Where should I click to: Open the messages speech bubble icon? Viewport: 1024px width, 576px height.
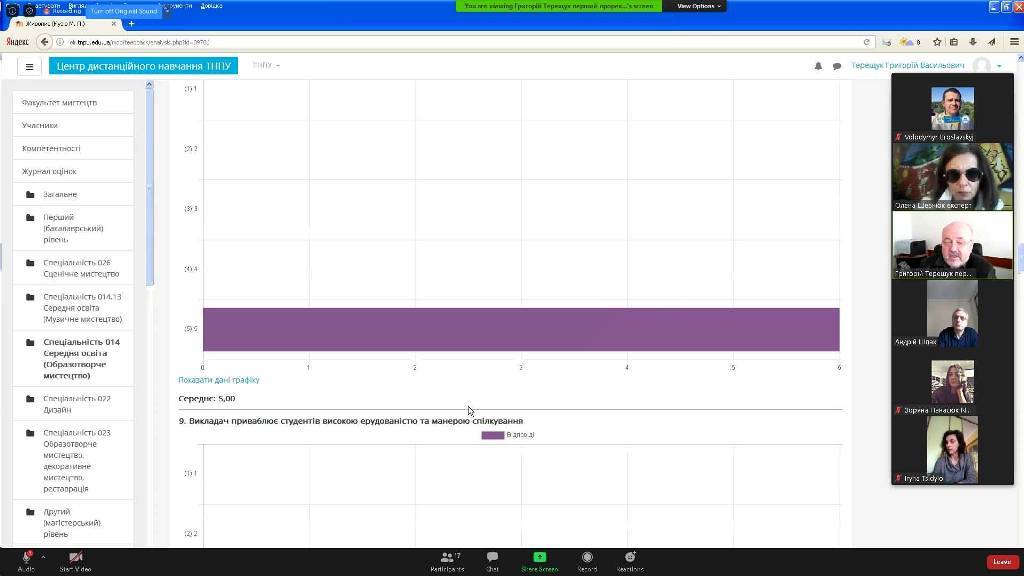coord(837,66)
